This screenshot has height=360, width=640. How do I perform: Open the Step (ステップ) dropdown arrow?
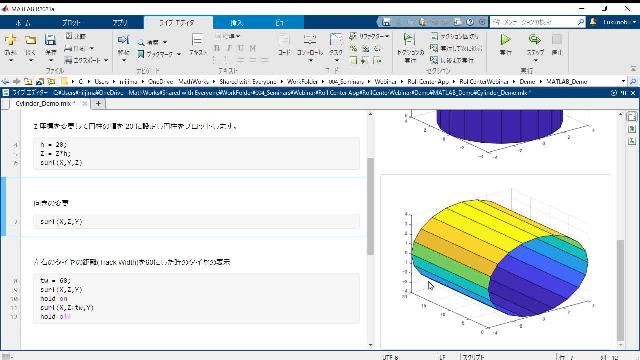(x=535, y=60)
